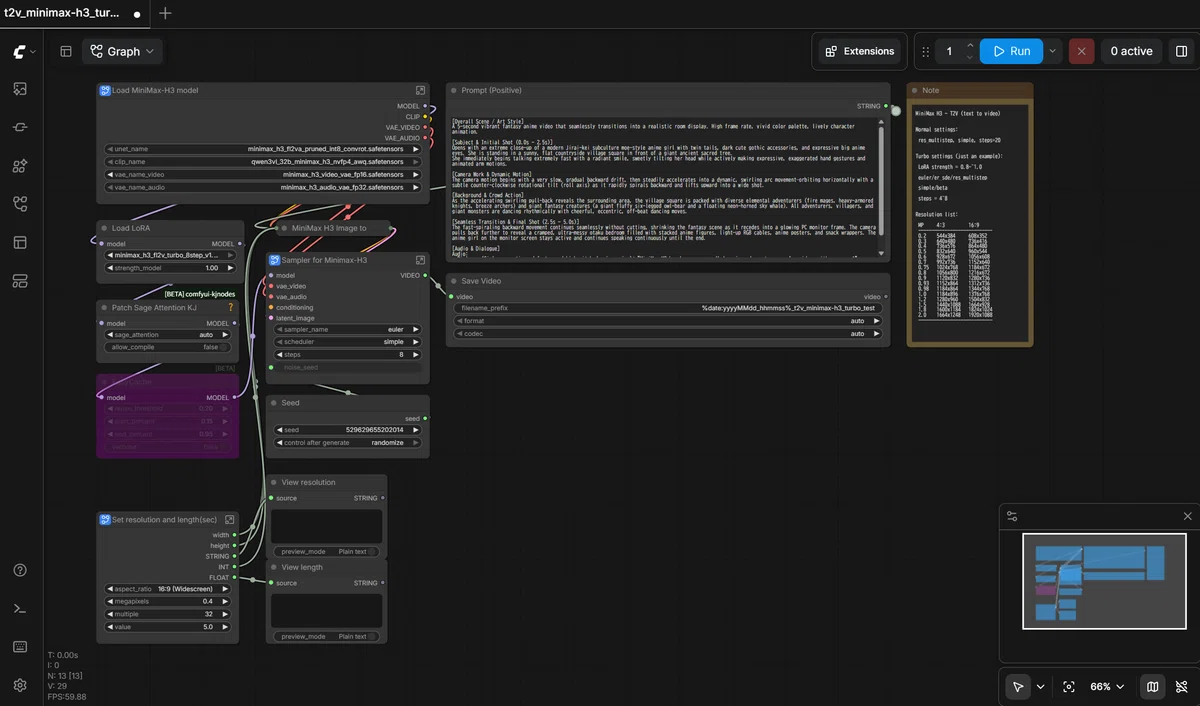Viewport: 1200px width, 706px height.
Task: Toggle the minimap map icon
Action: 1152,687
